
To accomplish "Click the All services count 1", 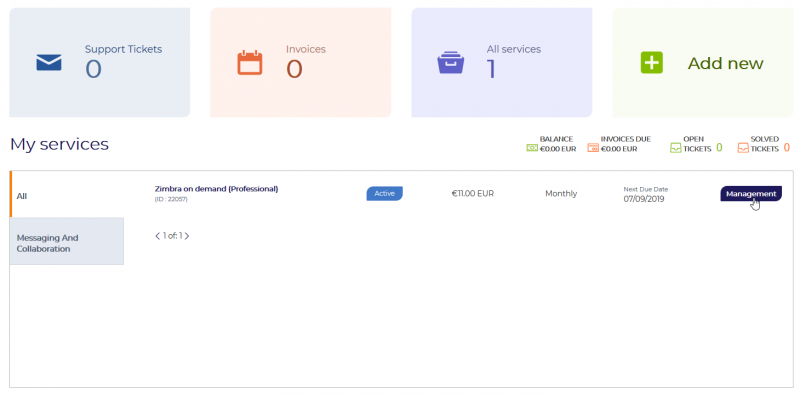I will click(x=491, y=69).
